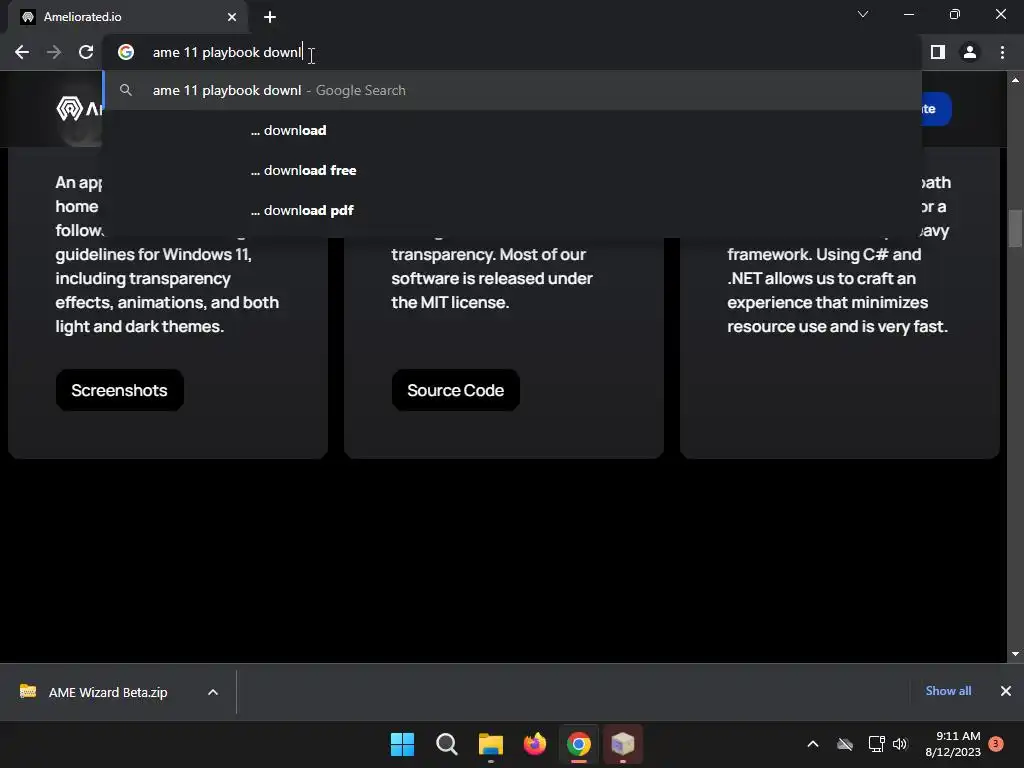This screenshot has width=1024, height=768.
Task: Close the downloads bar
Action: [1006, 691]
